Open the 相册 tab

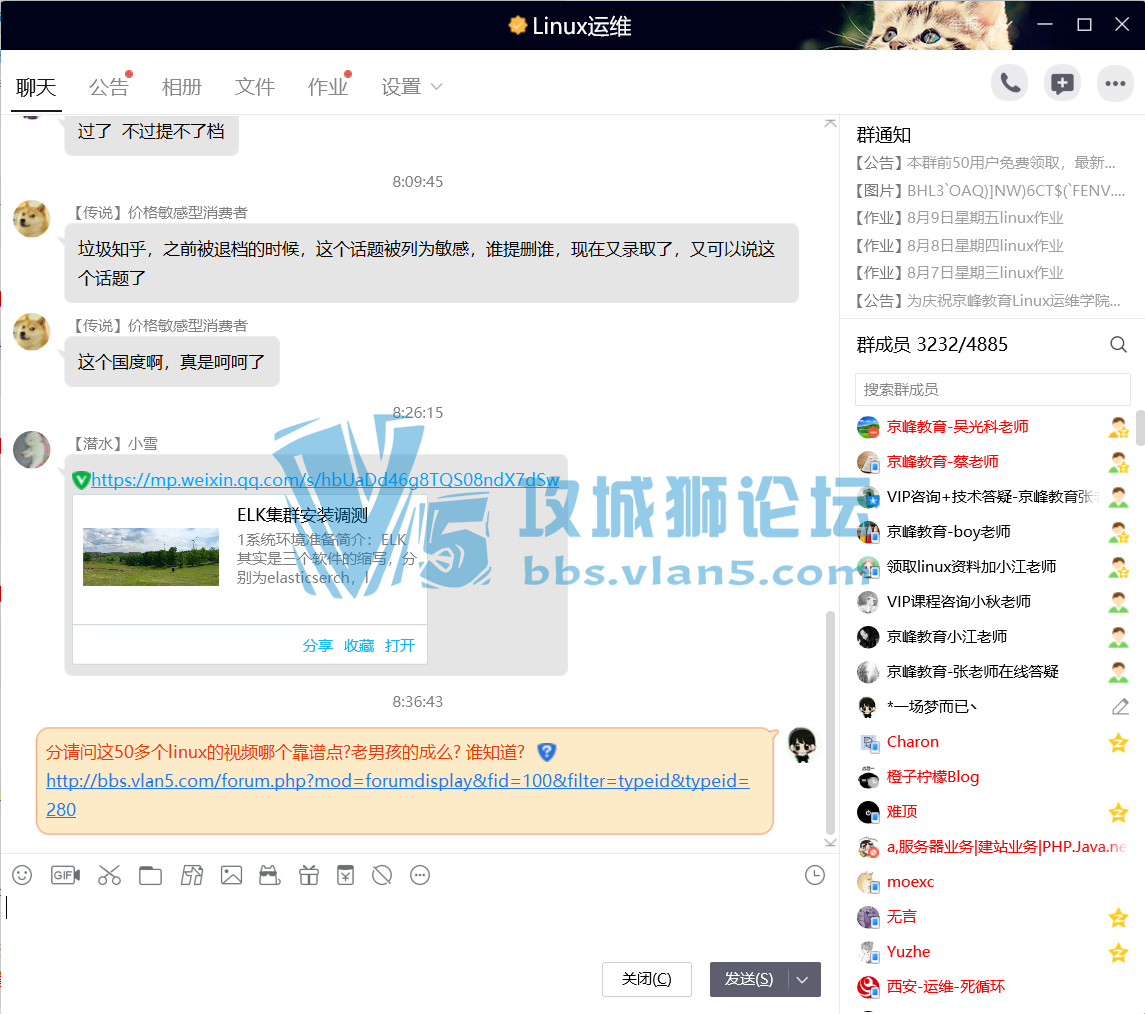[x=182, y=87]
